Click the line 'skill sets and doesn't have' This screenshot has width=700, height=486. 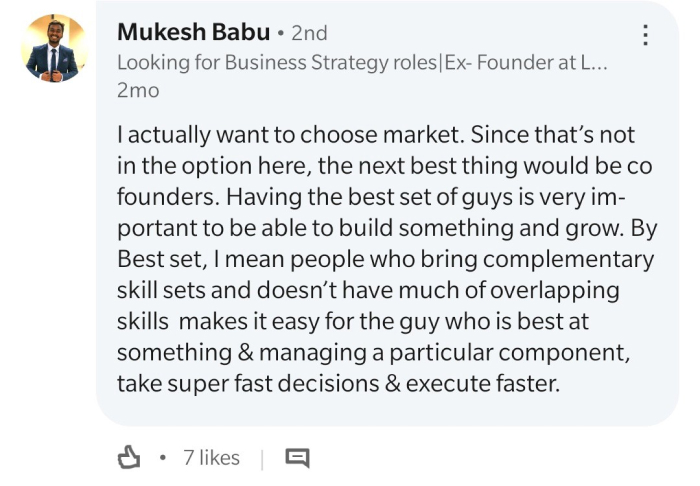368,291
